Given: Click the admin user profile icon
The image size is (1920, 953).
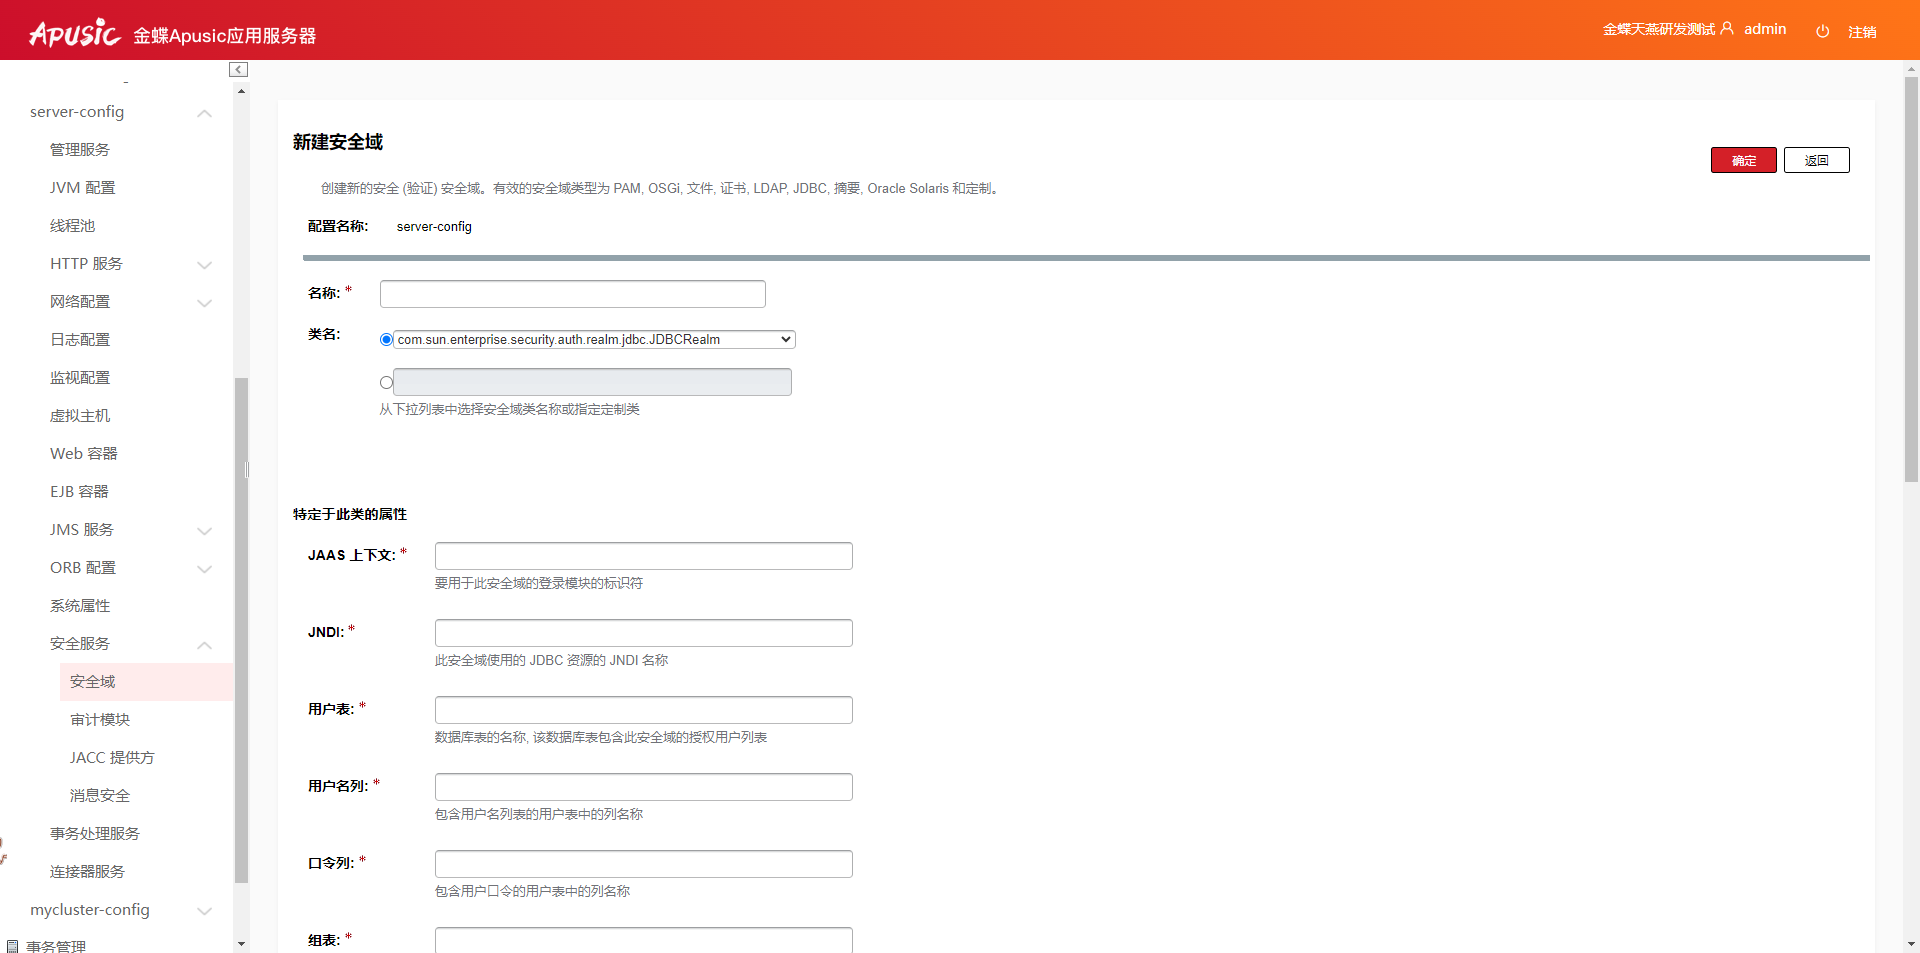Looking at the screenshot, I should tap(1727, 29).
